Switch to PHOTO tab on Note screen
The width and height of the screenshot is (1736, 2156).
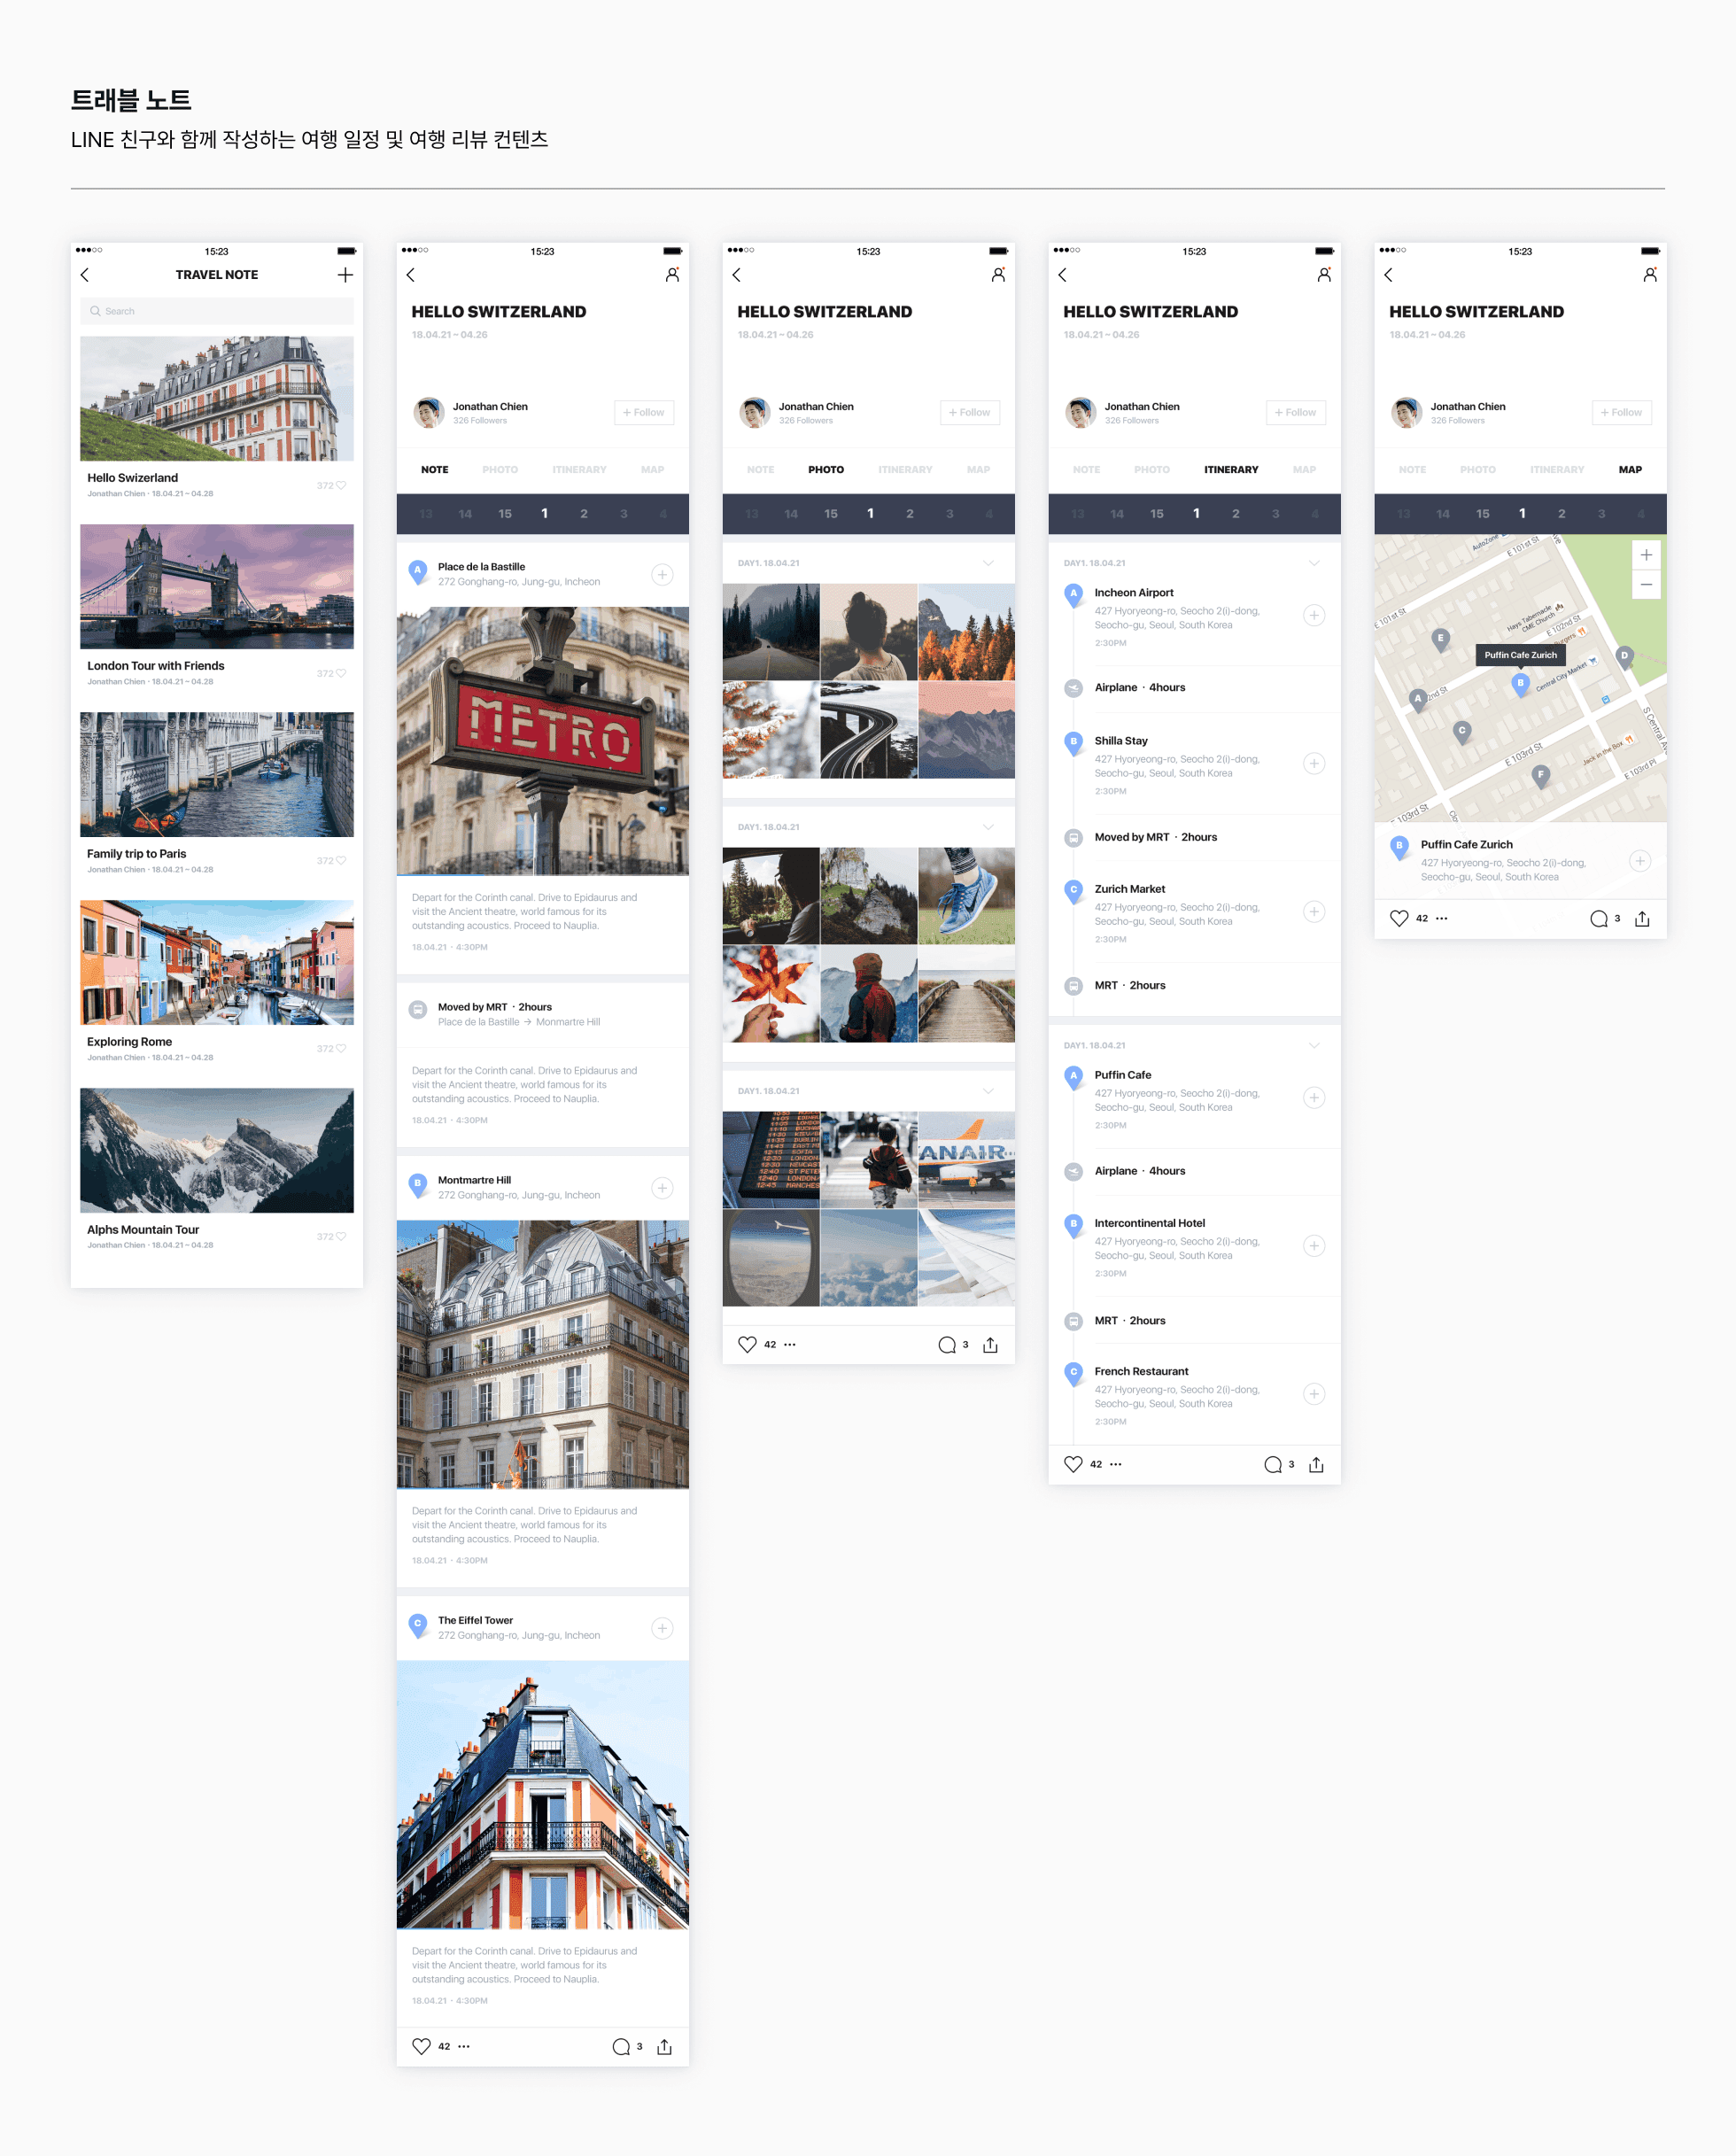[500, 469]
